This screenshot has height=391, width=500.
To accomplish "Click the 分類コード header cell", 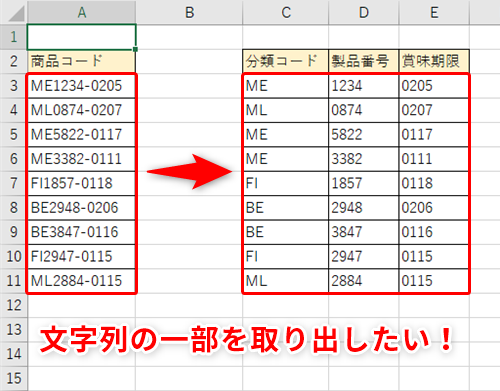I will click(286, 61).
